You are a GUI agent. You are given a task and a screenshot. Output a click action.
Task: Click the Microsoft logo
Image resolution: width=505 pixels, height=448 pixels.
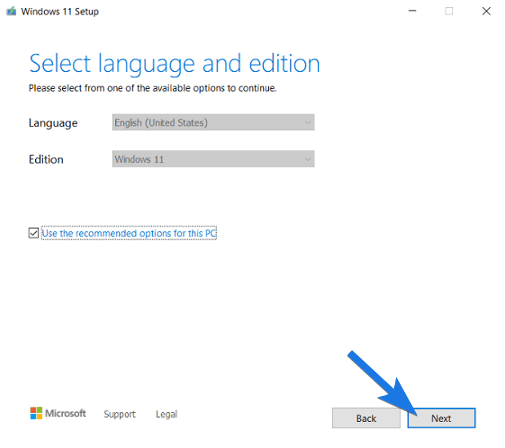click(58, 413)
